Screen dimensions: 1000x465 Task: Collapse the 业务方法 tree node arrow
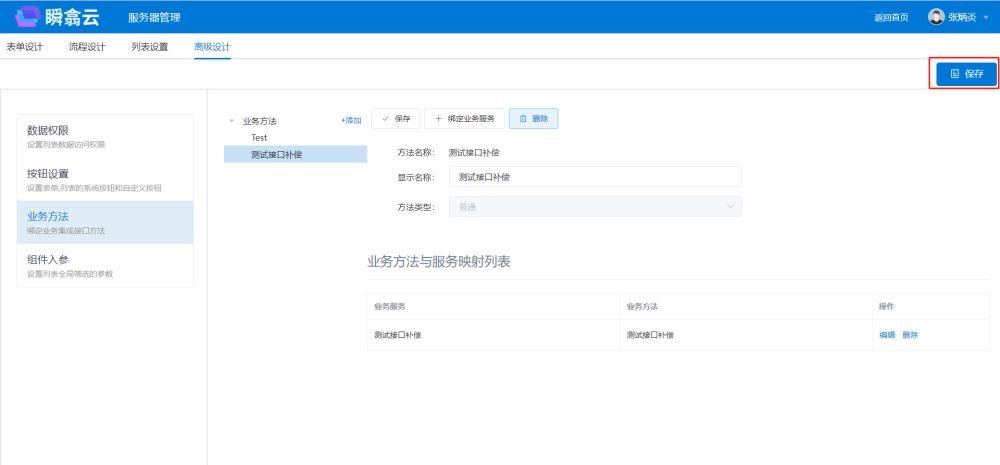[232, 121]
